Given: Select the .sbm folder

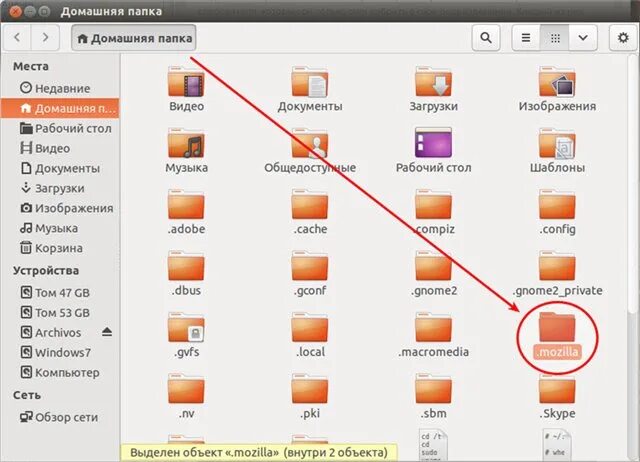Looking at the screenshot, I should [x=433, y=390].
